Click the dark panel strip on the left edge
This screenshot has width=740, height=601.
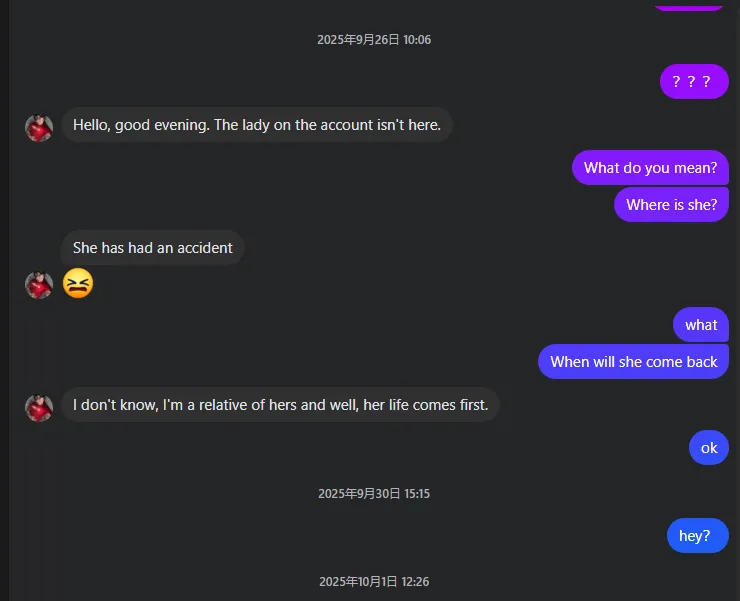click(4, 300)
